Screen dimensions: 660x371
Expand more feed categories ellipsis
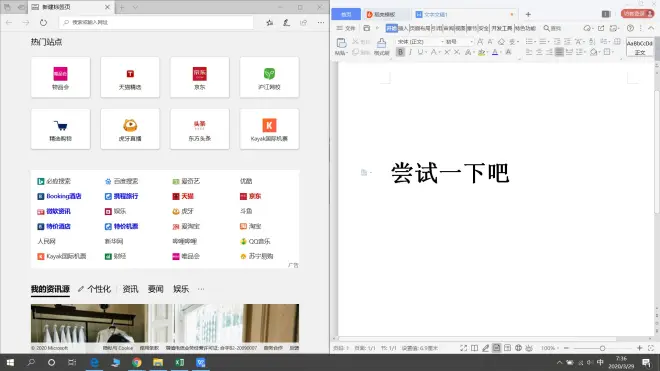coord(201,289)
